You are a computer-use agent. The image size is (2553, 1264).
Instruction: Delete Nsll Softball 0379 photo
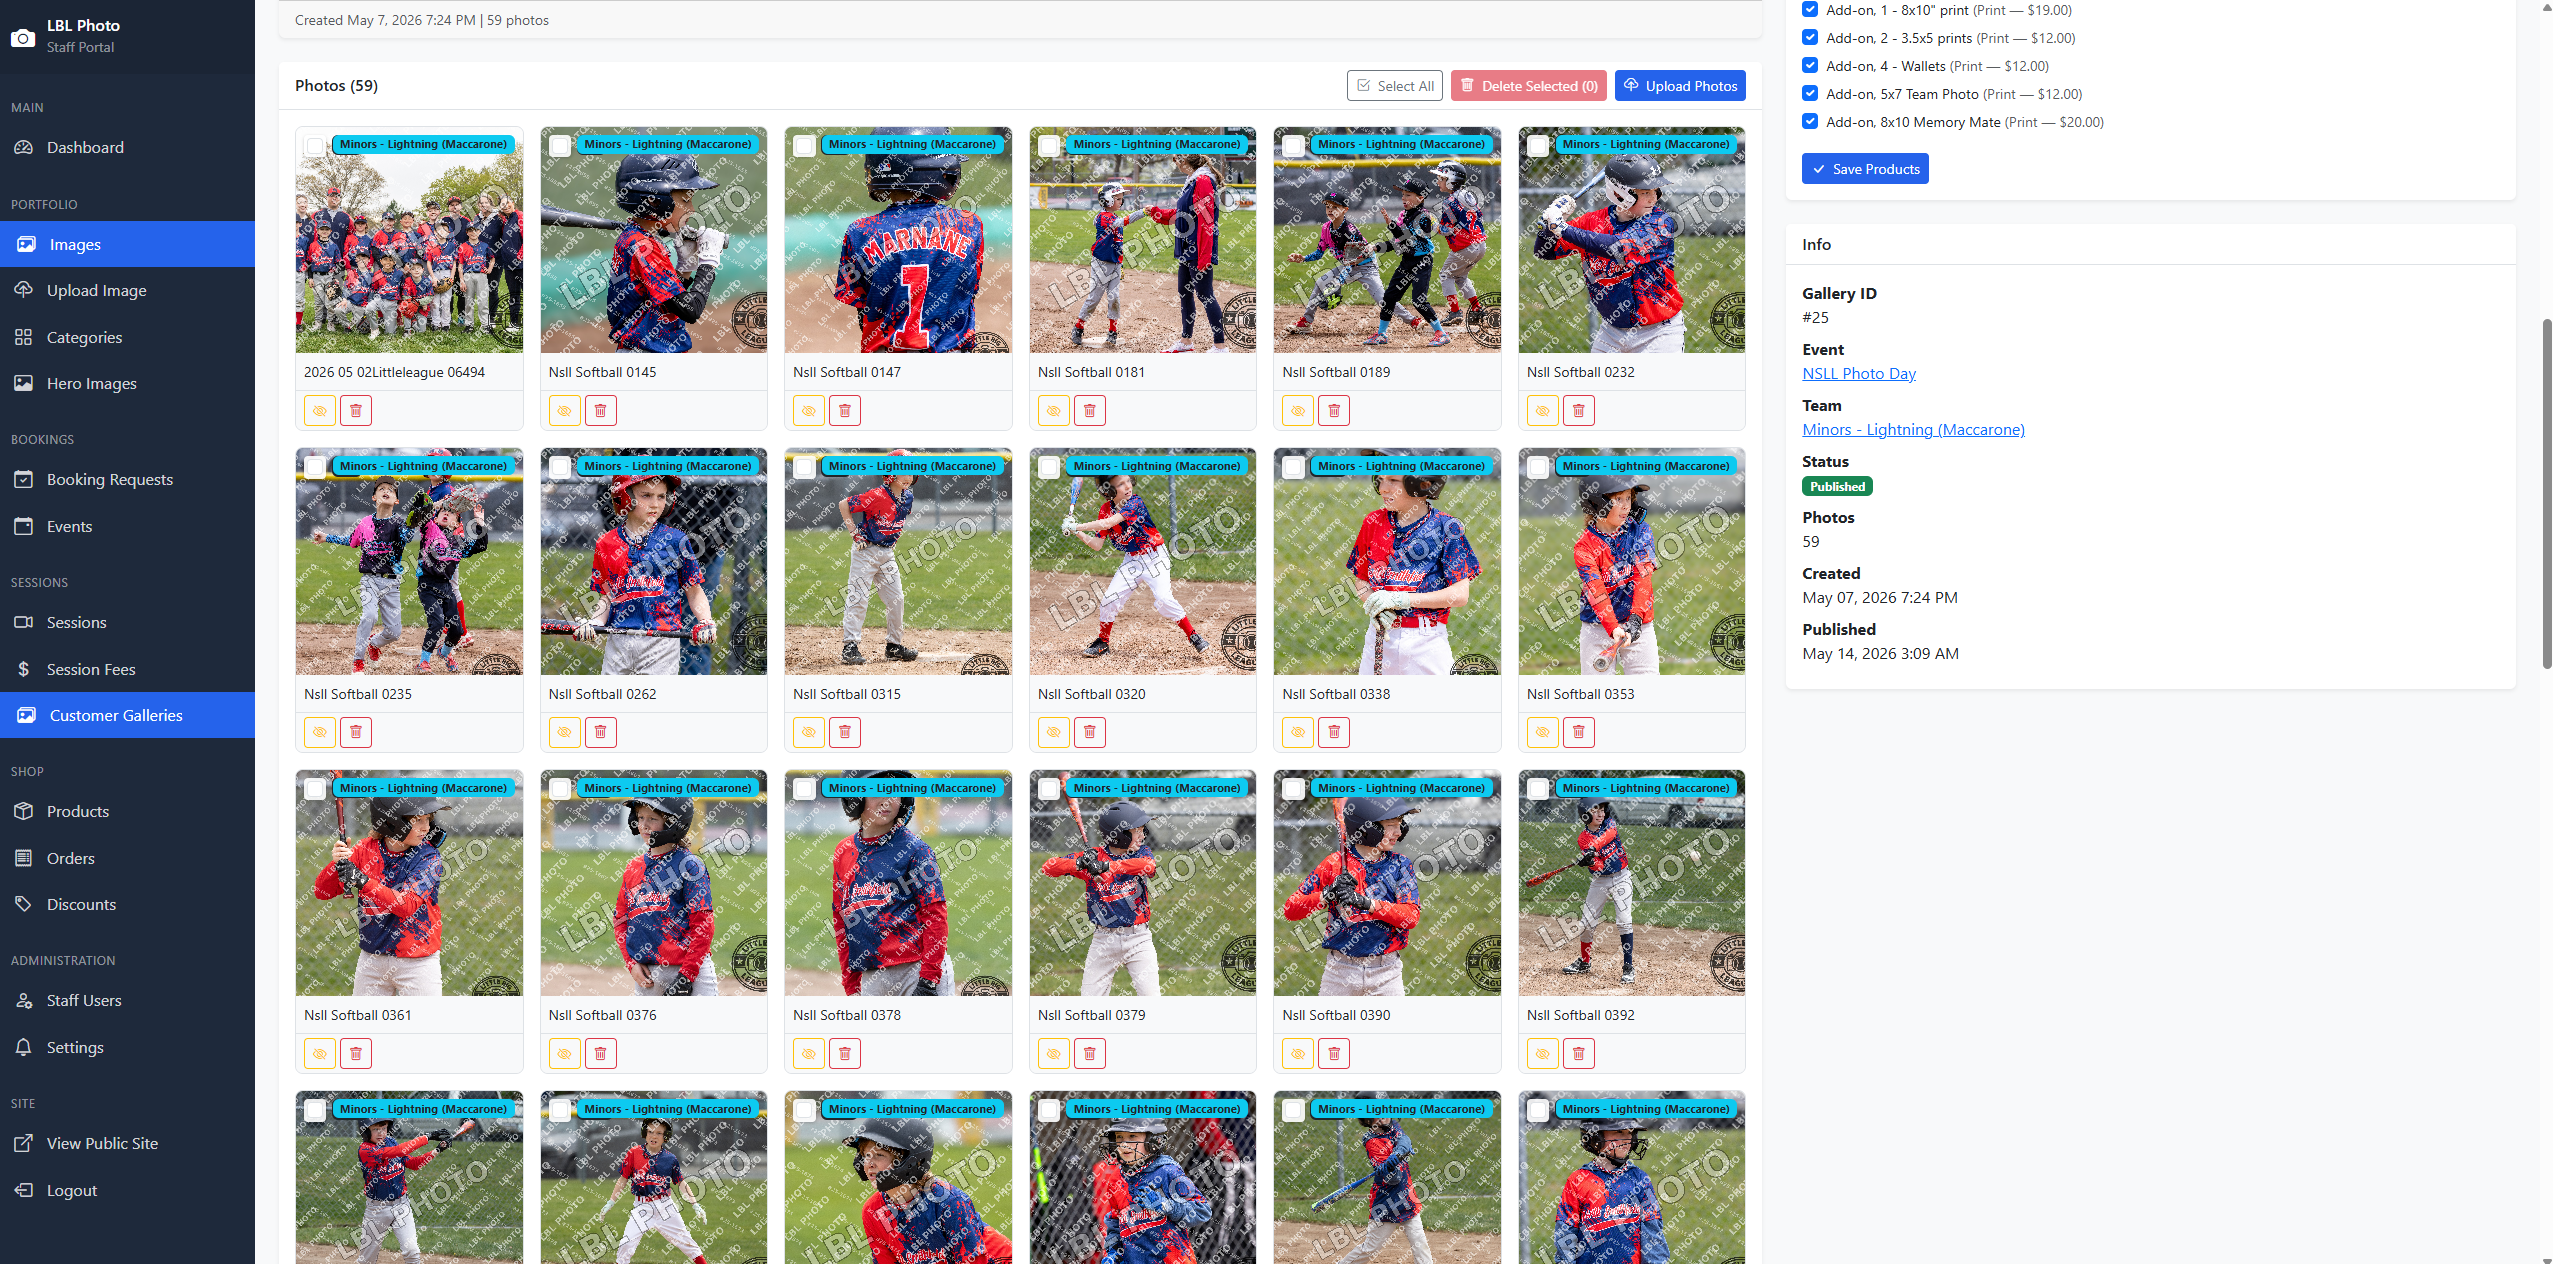pos(1090,1054)
